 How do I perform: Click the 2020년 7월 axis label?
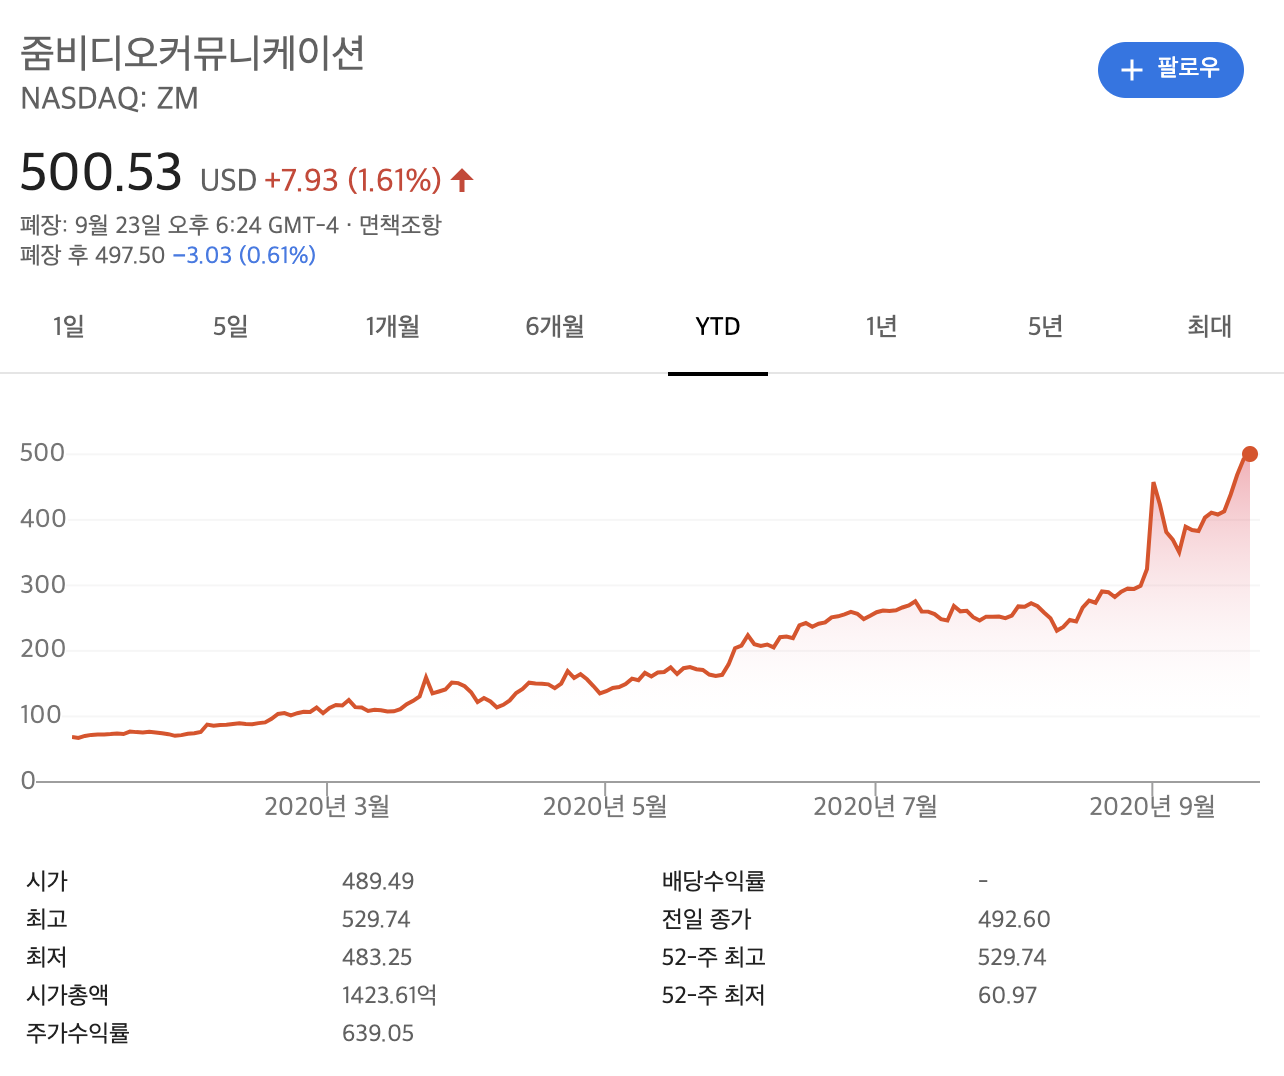point(876,806)
